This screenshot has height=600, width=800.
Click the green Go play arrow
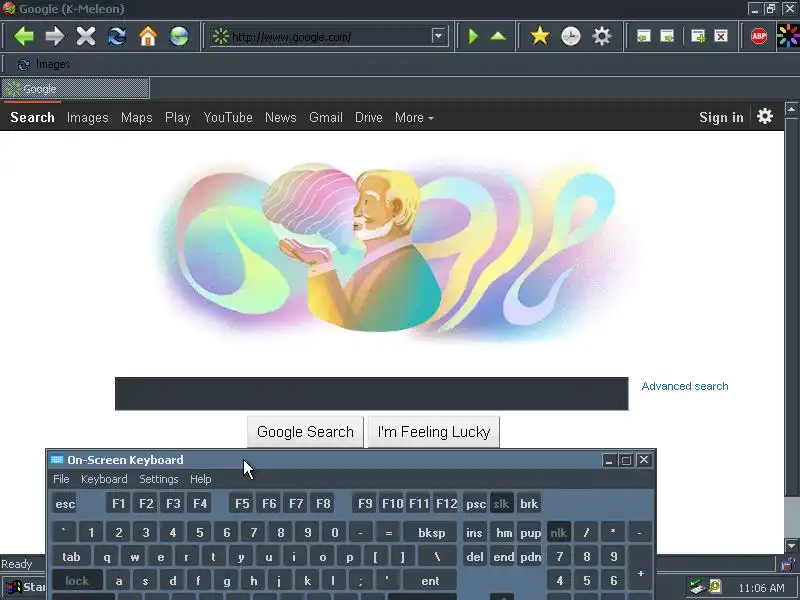pos(473,36)
